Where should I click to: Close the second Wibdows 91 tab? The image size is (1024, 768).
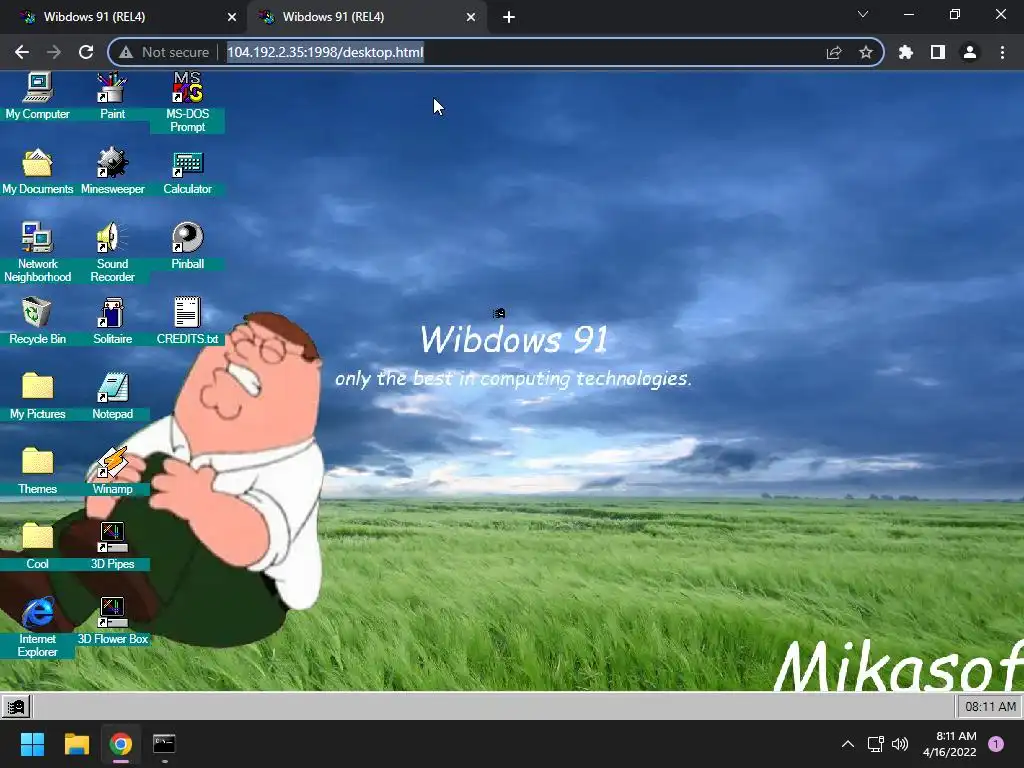coord(471,17)
